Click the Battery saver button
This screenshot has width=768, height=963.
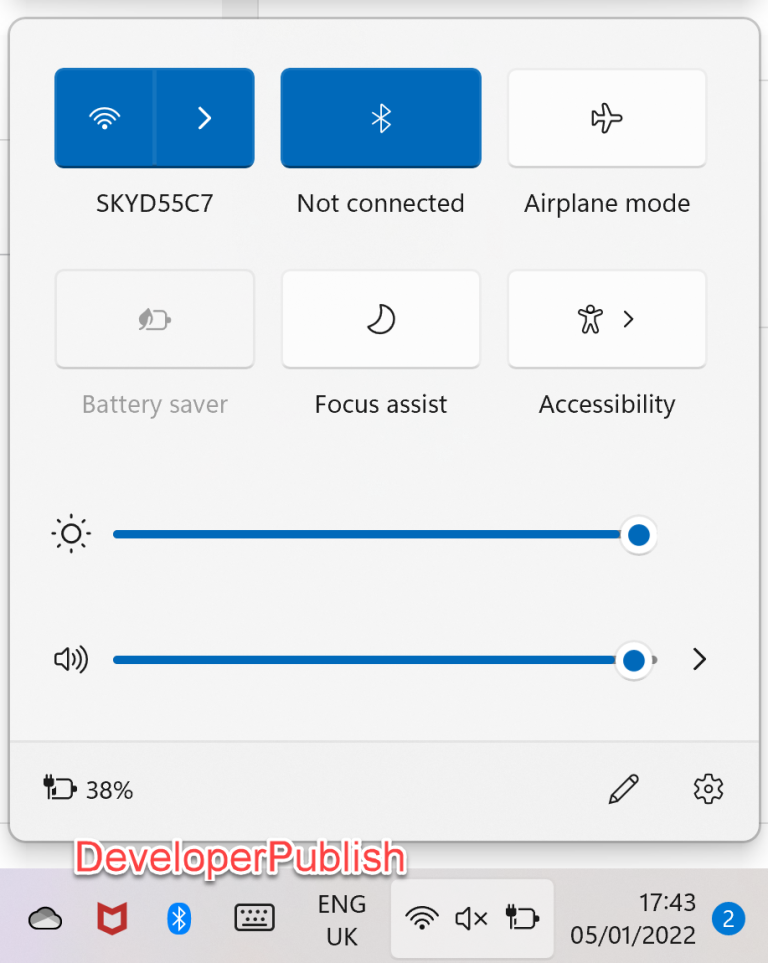click(x=154, y=318)
